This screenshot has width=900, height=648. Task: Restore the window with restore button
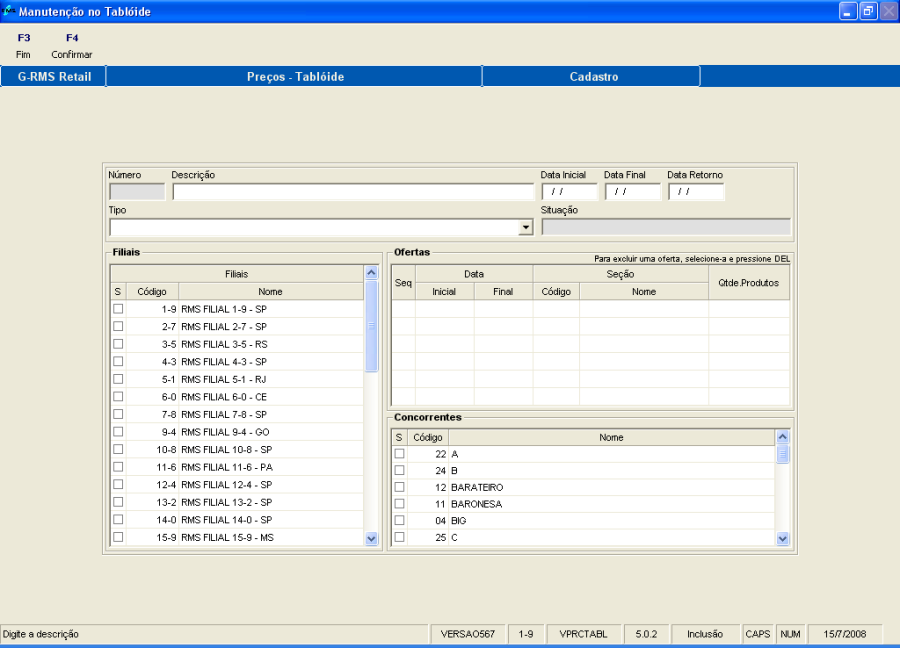(868, 11)
